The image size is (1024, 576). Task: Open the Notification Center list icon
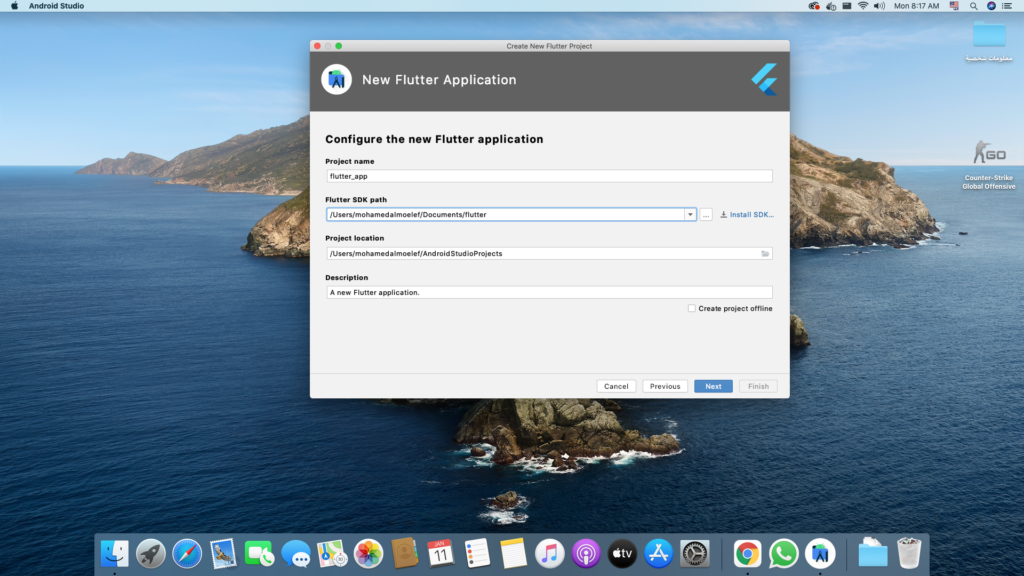[1007, 6]
